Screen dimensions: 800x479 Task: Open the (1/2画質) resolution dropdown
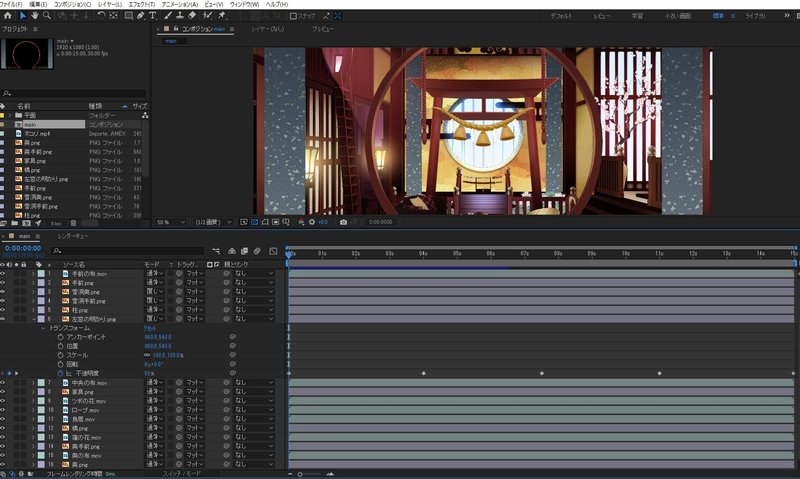pos(213,222)
